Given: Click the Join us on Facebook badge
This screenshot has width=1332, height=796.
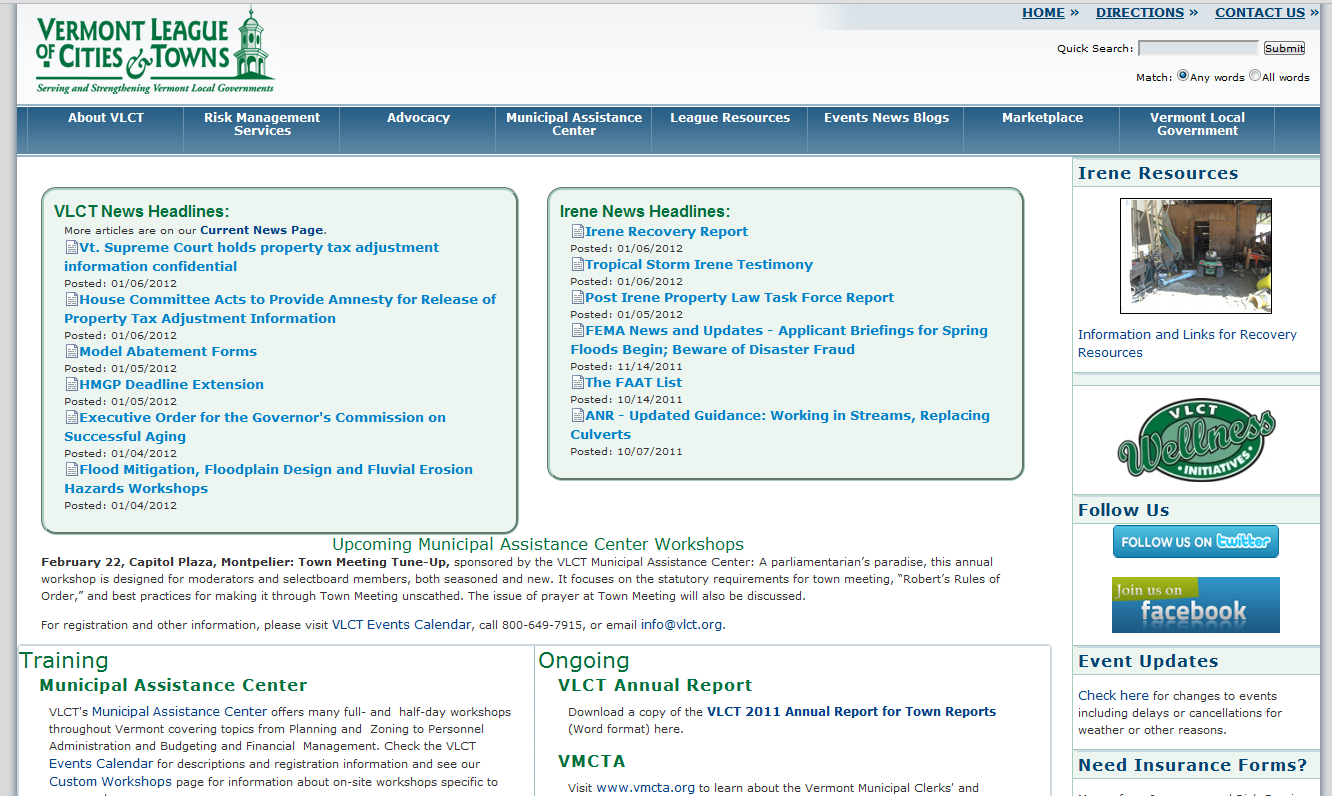Looking at the screenshot, I should [x=1196, y=605].
